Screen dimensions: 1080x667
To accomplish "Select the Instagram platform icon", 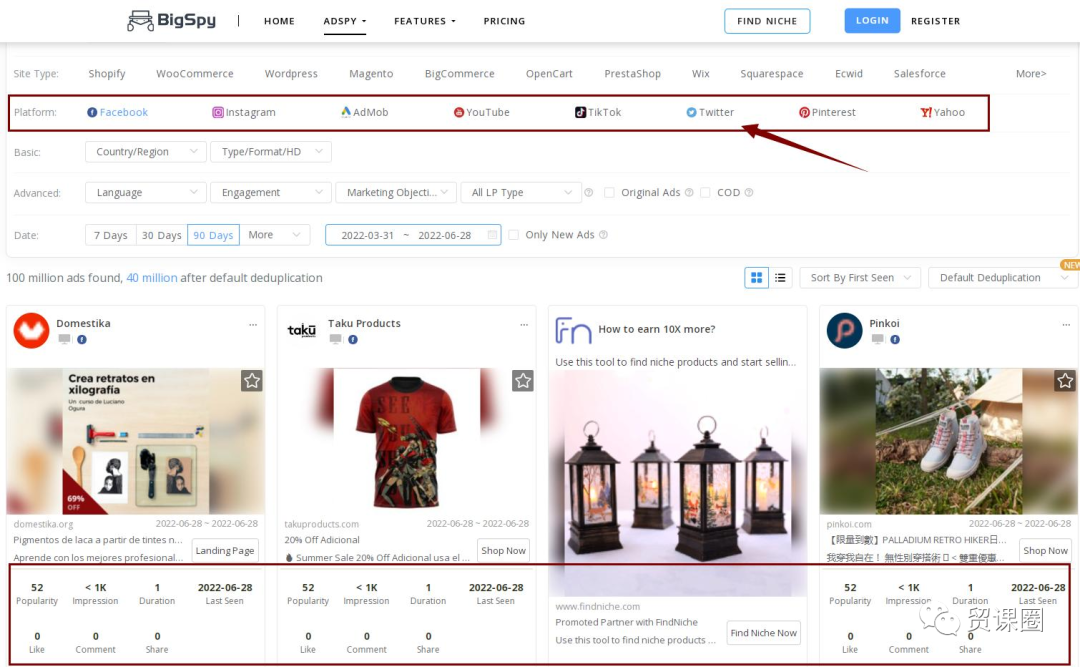I will (x=218, y=112).
